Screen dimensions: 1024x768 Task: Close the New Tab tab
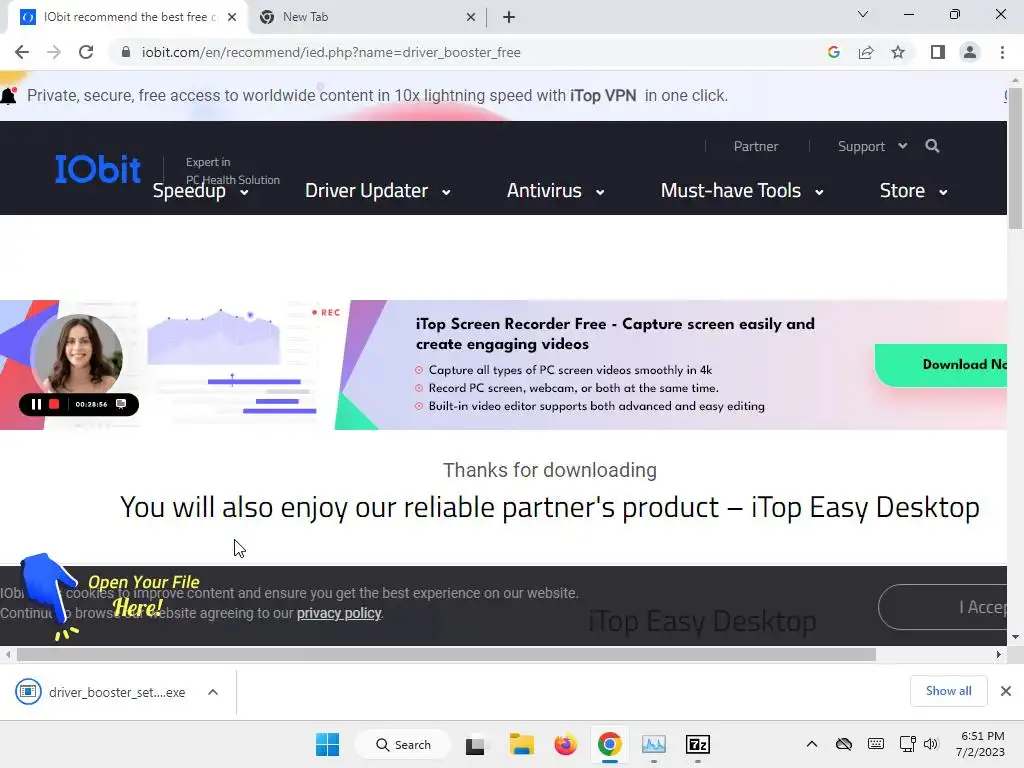[471, 17]
